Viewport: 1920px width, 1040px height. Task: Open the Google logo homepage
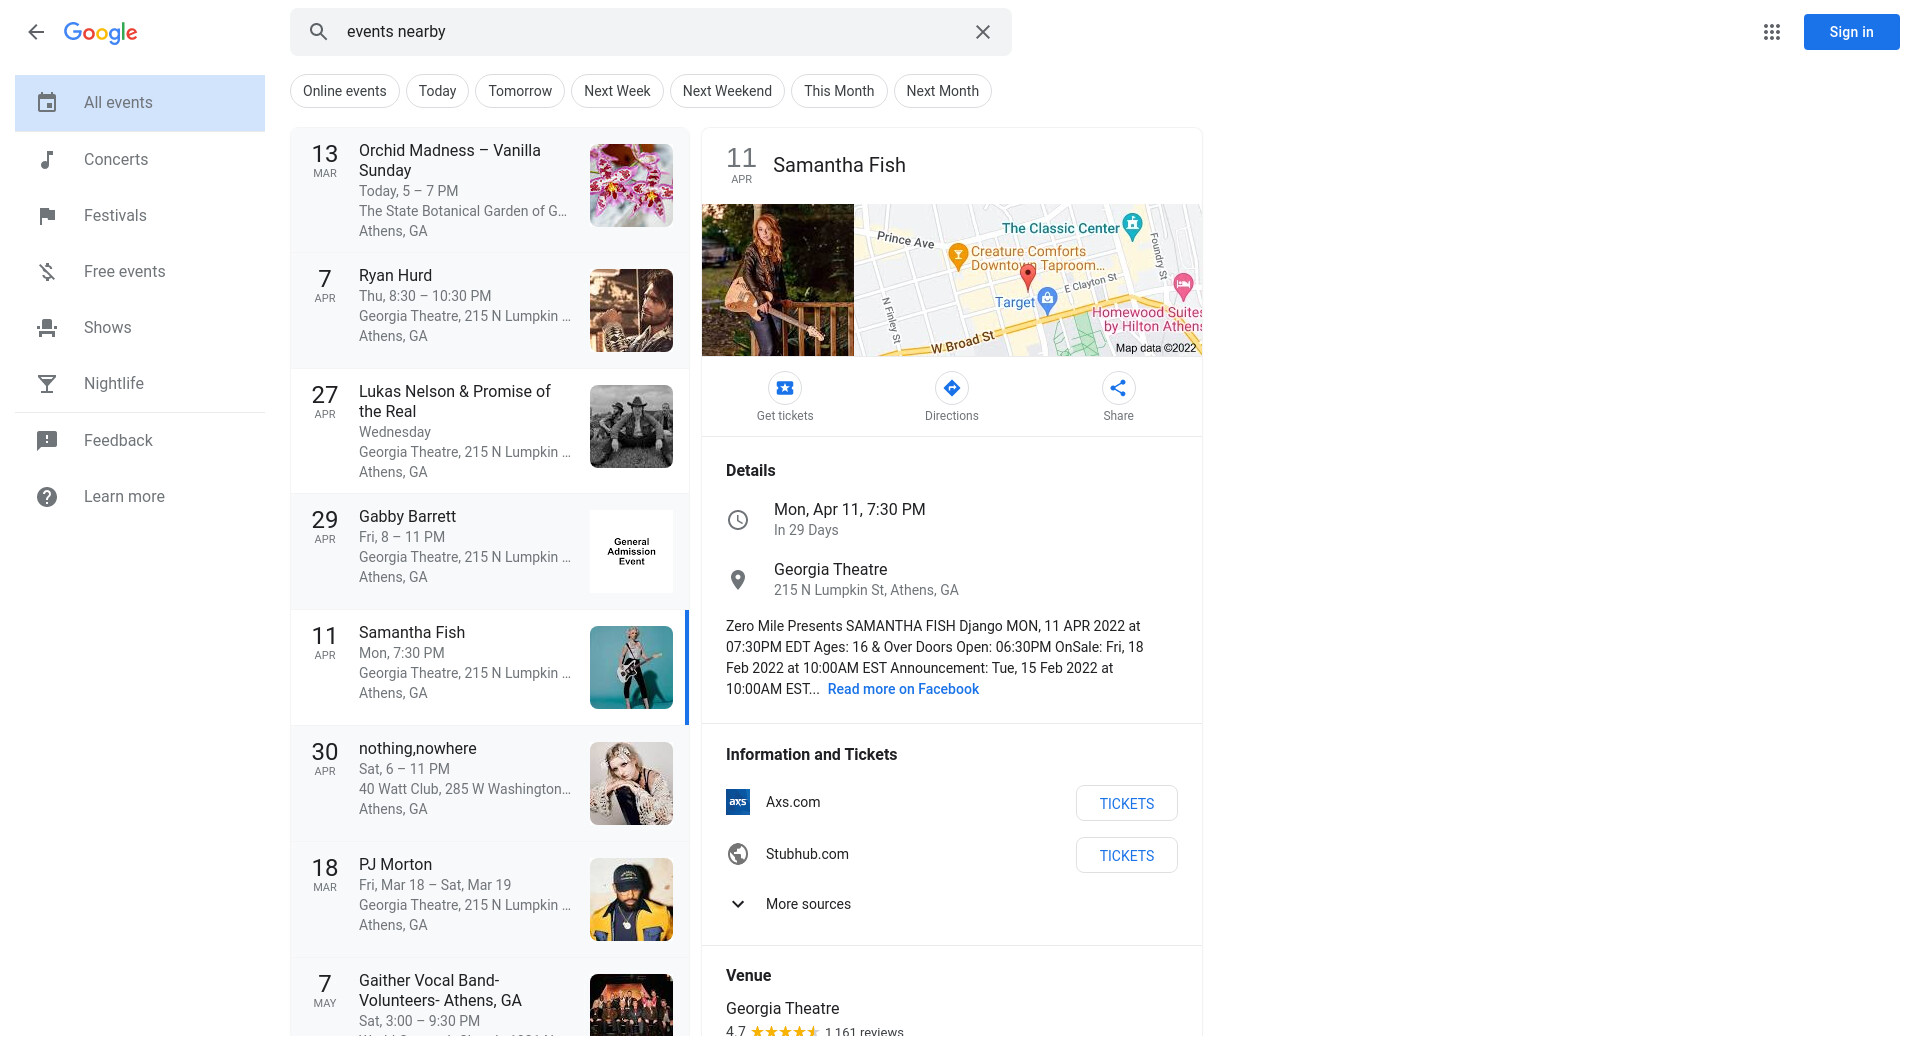pos(101,33)
